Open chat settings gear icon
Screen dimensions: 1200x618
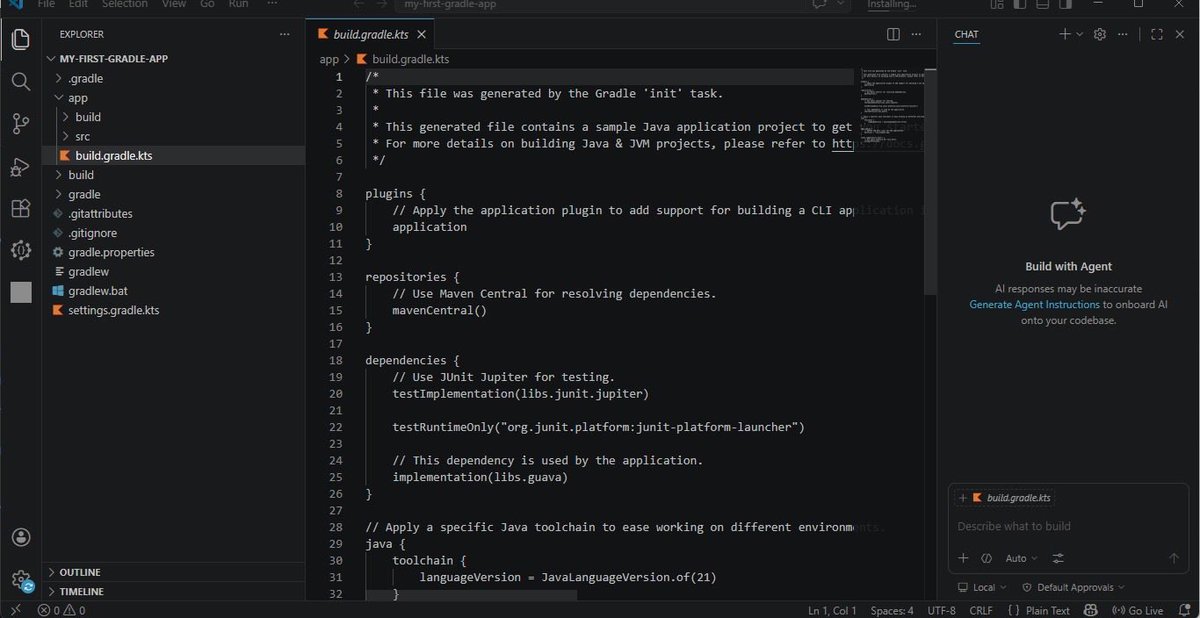pyautogui.click(x=1100, y=34)
